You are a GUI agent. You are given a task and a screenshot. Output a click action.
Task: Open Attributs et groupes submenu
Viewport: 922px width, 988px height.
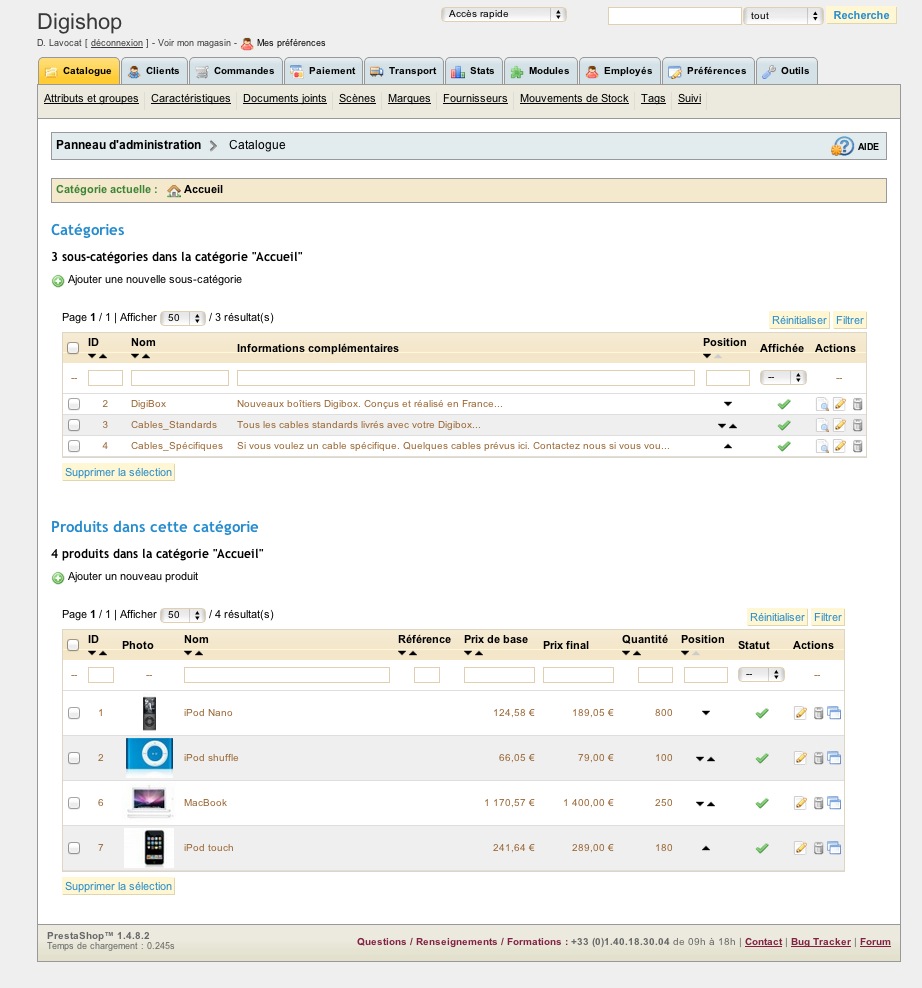coord(91,98)
